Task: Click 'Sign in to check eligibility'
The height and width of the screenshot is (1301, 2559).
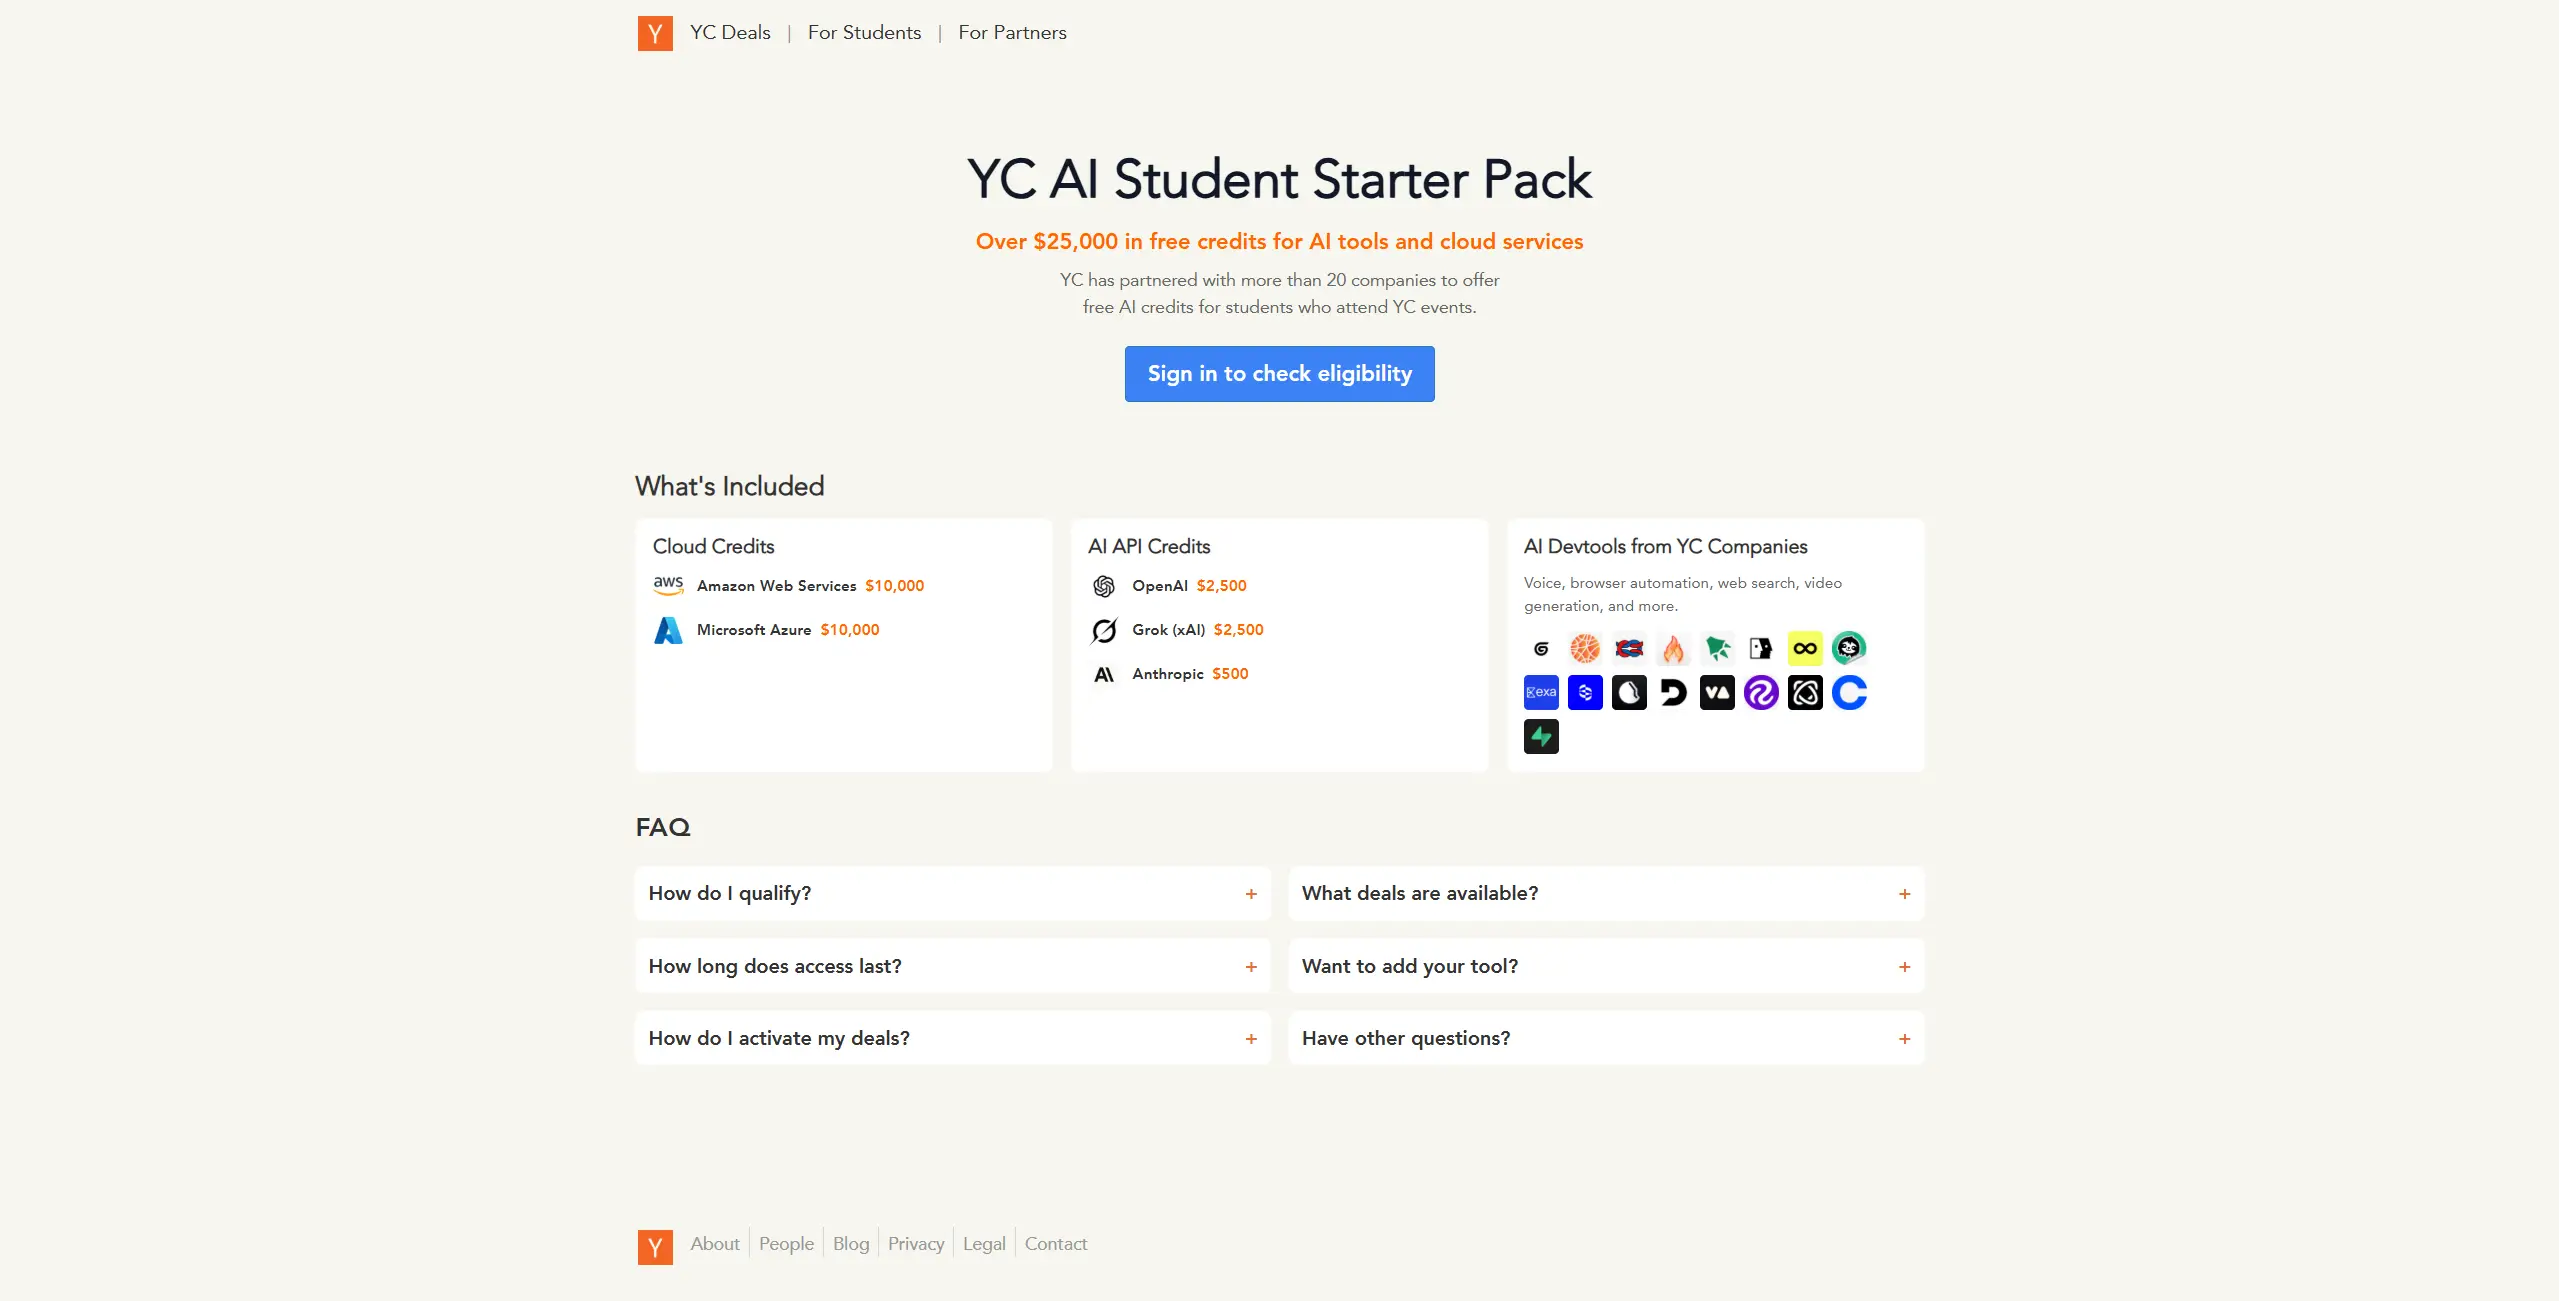Action: pos(1279,373)
